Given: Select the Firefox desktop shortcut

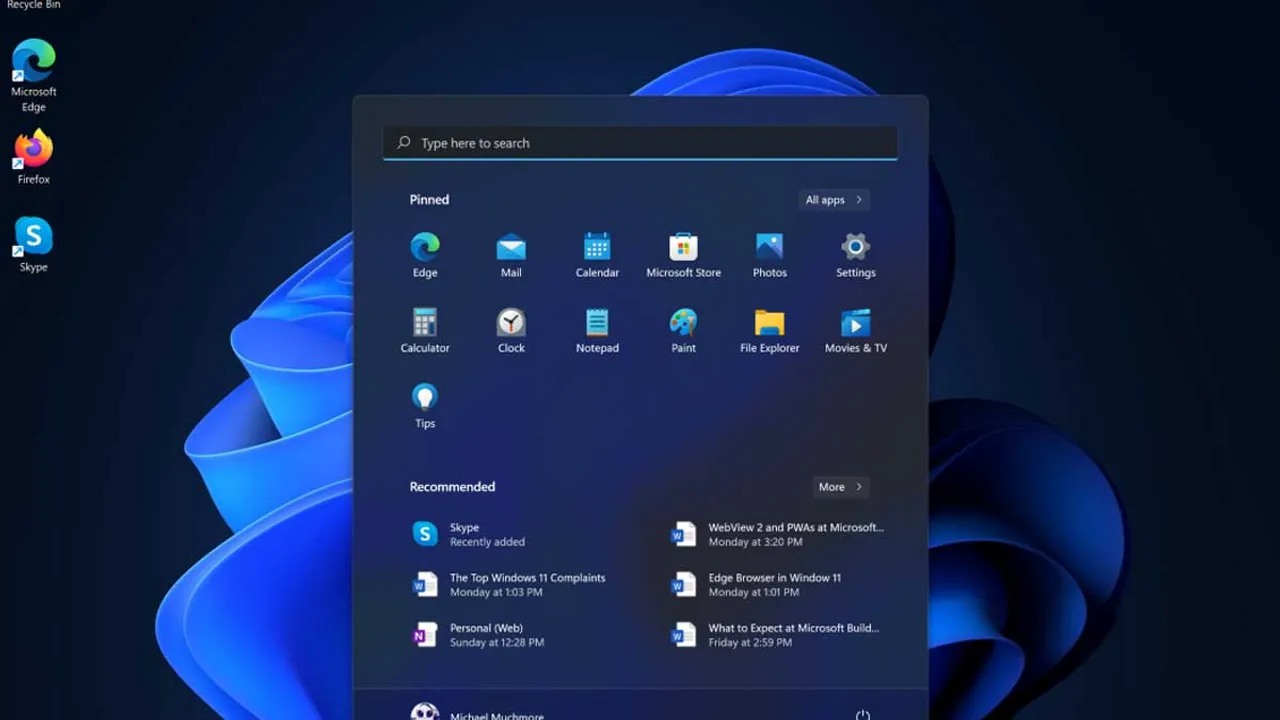Looking at the screenshot, I should [34, 157].
